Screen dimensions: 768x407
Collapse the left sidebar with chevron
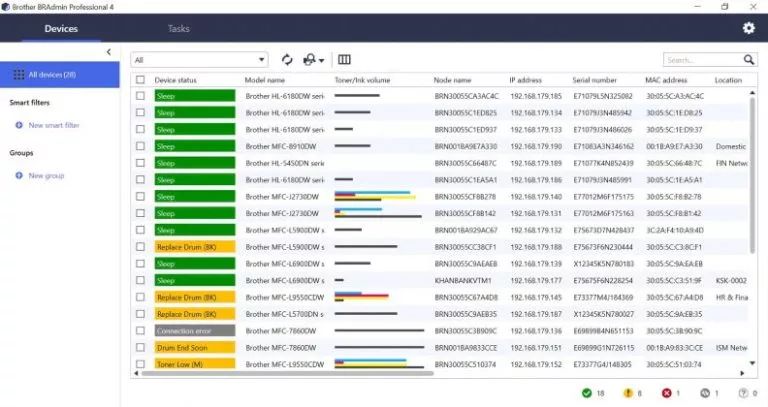tap(109, 51)
